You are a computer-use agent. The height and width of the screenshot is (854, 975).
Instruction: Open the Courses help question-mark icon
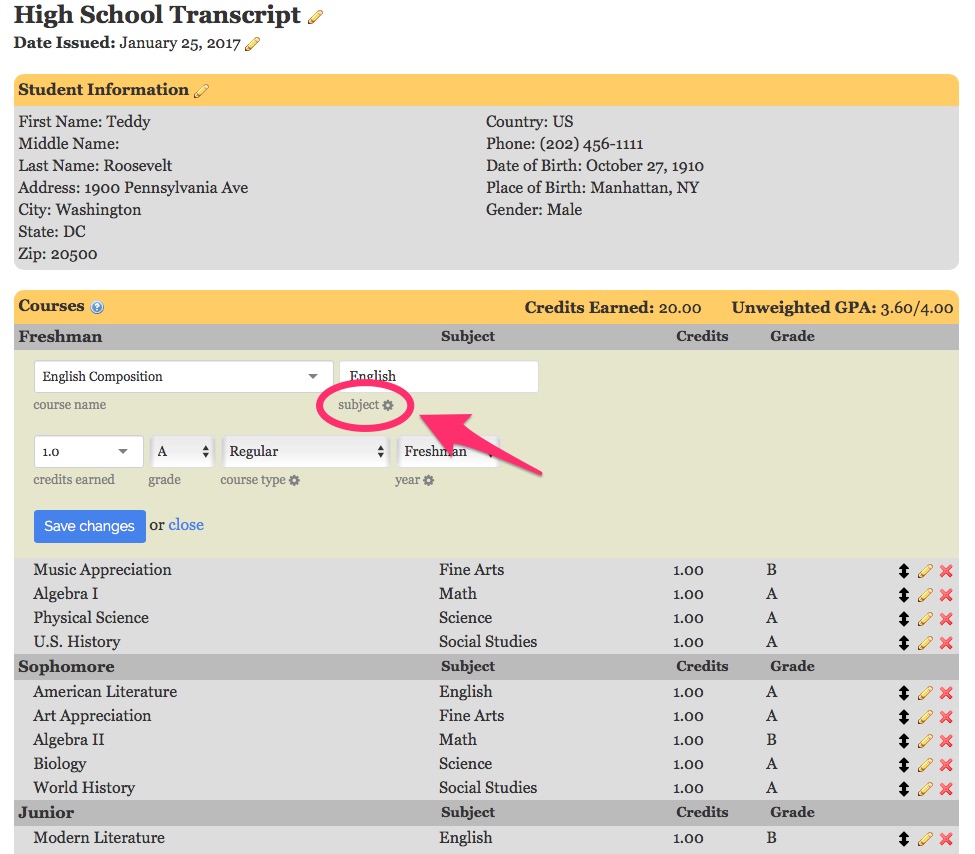point(97,308)
